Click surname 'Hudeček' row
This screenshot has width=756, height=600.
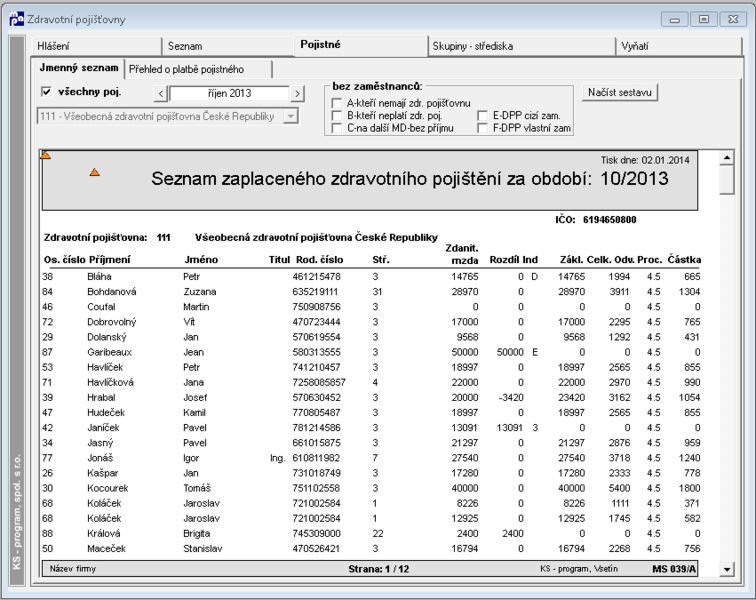coord(106,413)
